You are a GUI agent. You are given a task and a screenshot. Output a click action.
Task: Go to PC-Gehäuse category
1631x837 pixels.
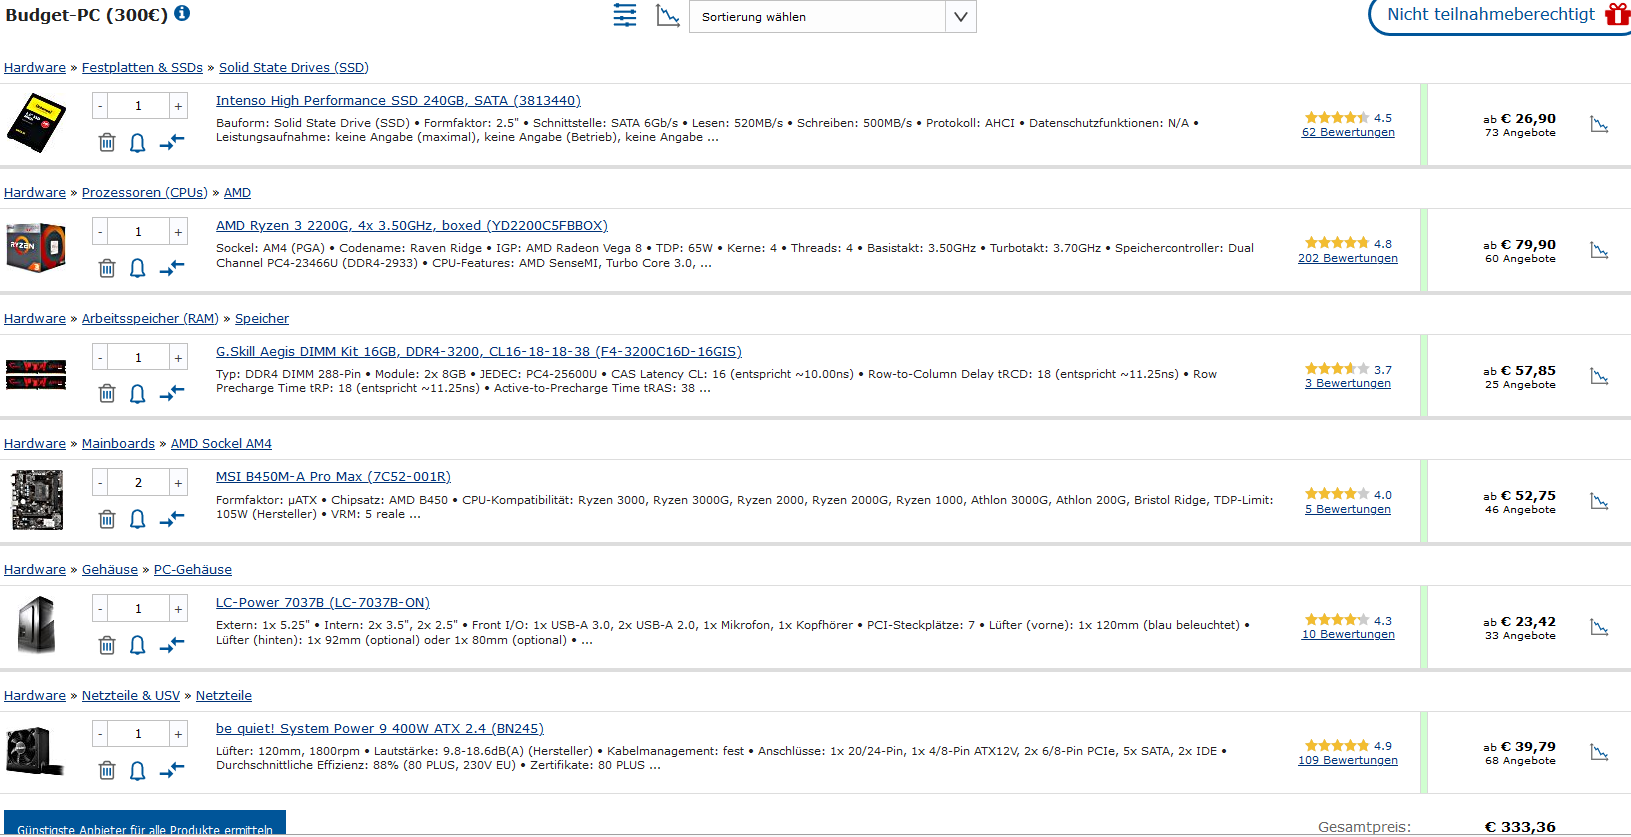(193, 570)
